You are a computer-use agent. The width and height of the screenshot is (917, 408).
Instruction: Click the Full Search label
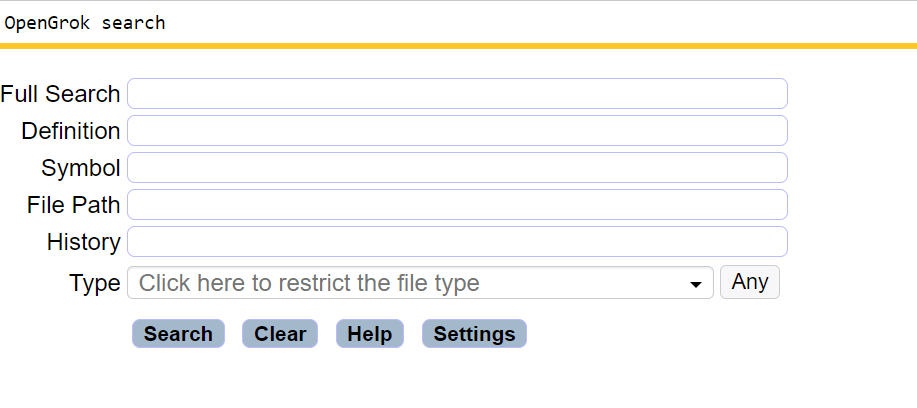coord(60,94)
